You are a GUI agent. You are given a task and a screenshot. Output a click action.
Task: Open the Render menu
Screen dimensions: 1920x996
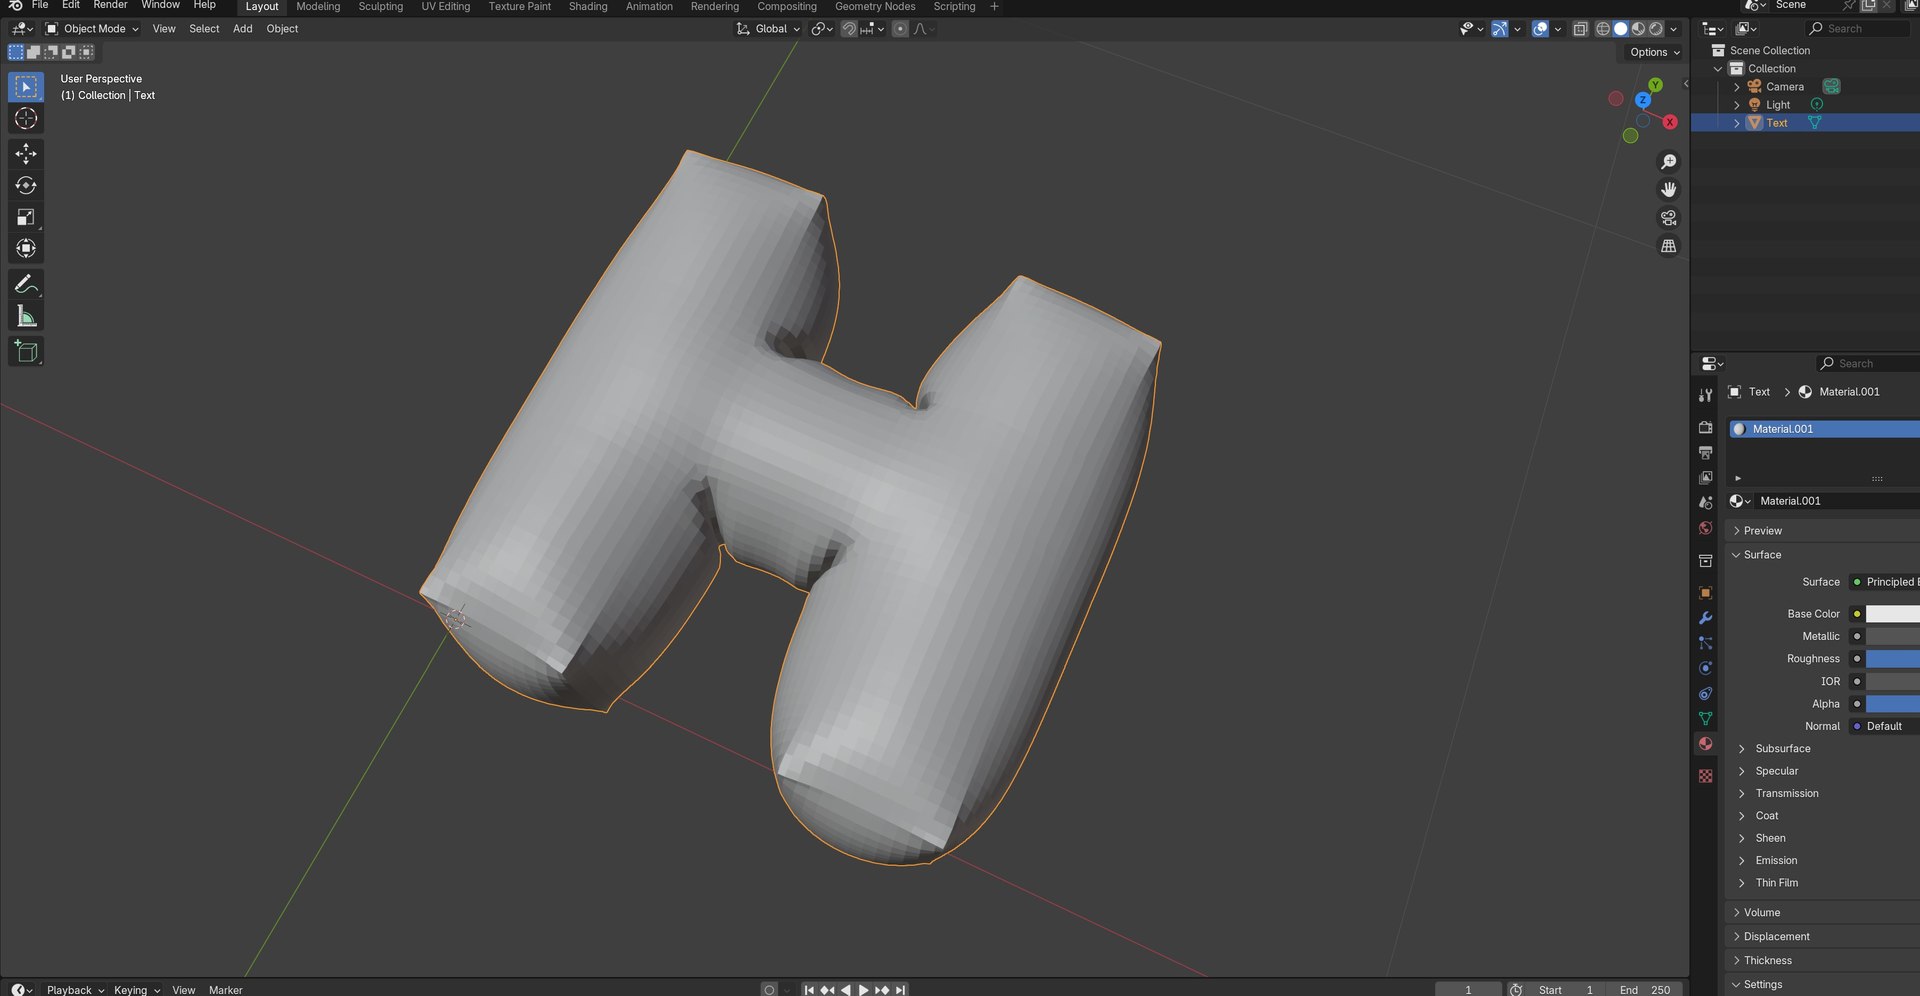tap(110, 6)
